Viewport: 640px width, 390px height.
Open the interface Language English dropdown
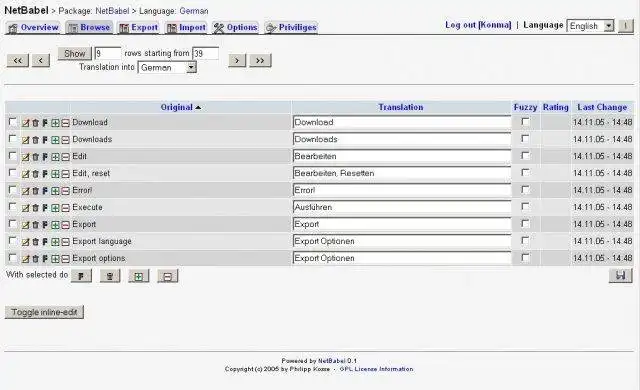click(591, 26)
